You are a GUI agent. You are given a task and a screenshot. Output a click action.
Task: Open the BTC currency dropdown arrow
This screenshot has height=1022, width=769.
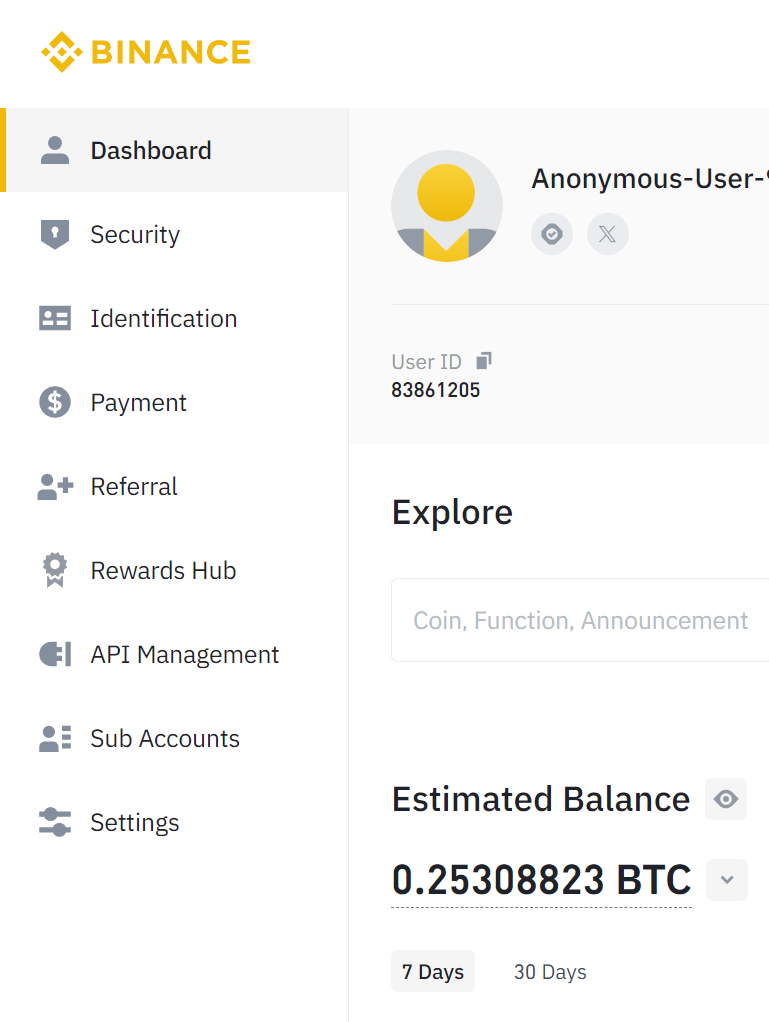pyautogui.click(x=727, y=880)
